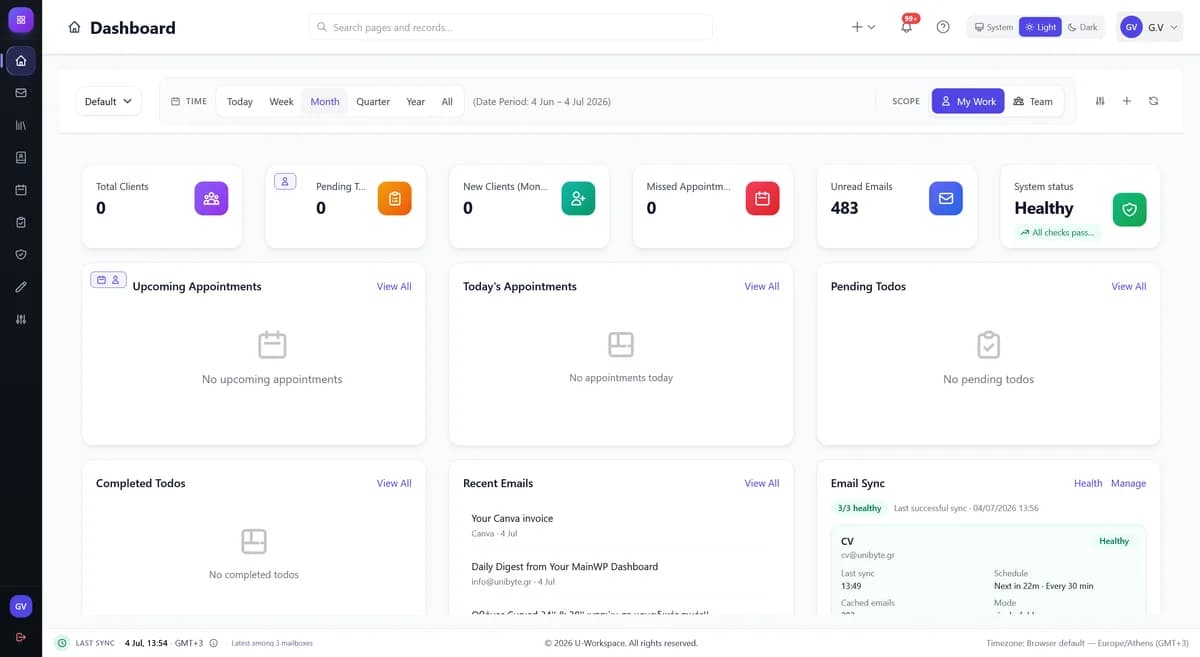This screenshot has height=657, width=1200.
Task: Open the G.V user account menu
Action: click(x=1150, y=27)
